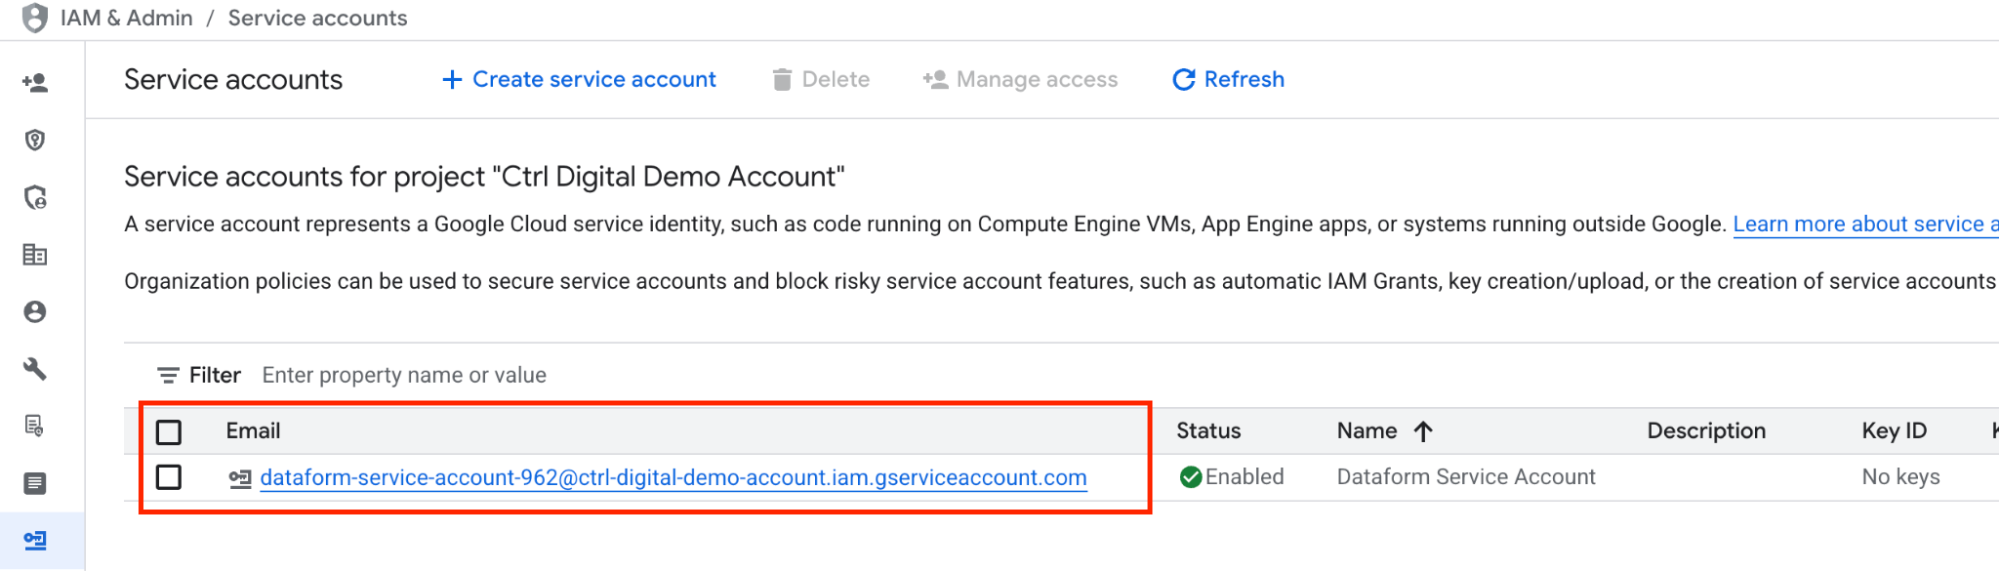The image size is (1999, 572).
Task: Click the Filter label
Action: point(215,375)
